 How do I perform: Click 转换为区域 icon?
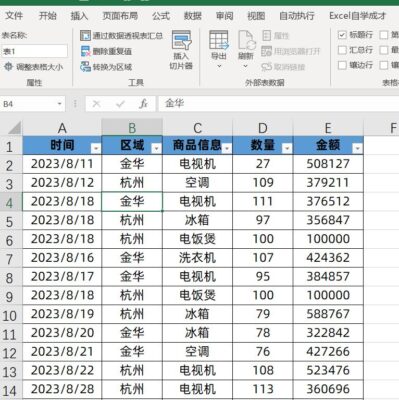click(x=85, y=67)
